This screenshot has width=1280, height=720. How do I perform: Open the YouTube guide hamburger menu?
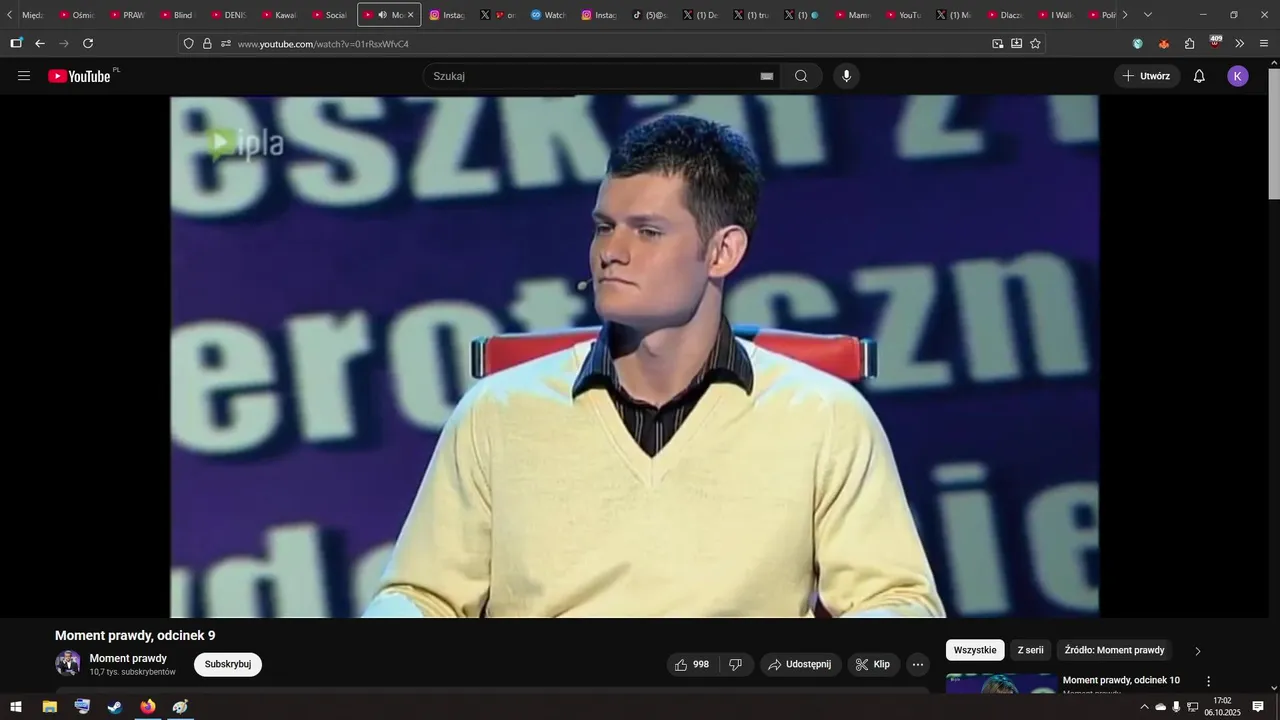point(24,76)
